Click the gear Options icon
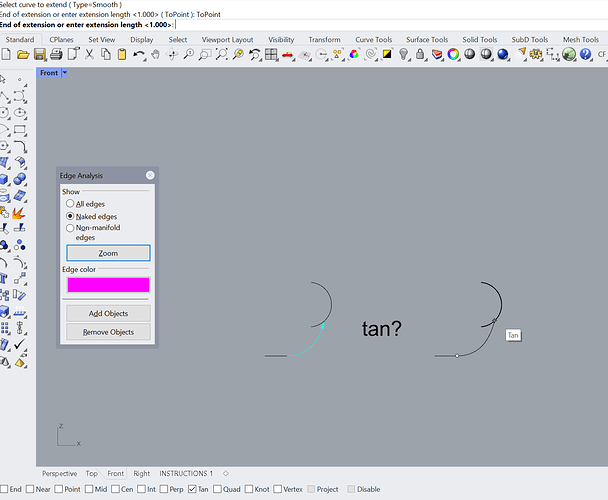Image resolution: width=608 pixels, height=500 pixels. pyautogui.click(x=536, y=54)
